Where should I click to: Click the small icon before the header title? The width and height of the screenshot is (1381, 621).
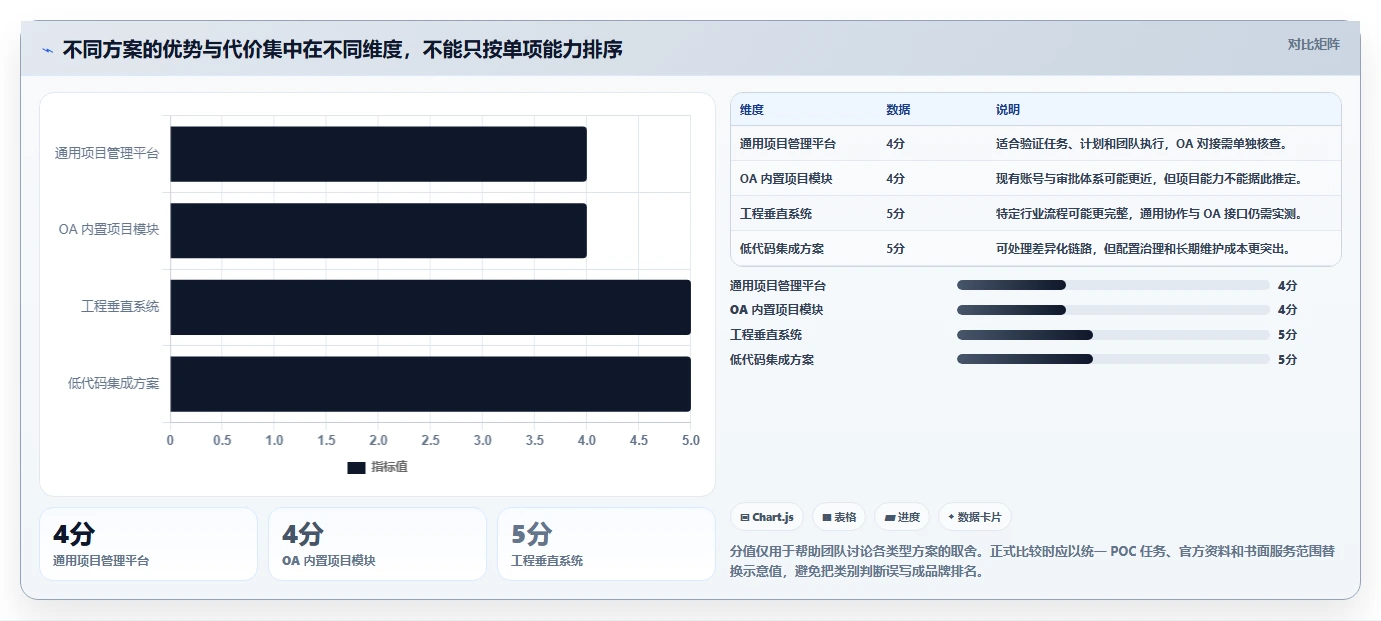tap(47, 50)
